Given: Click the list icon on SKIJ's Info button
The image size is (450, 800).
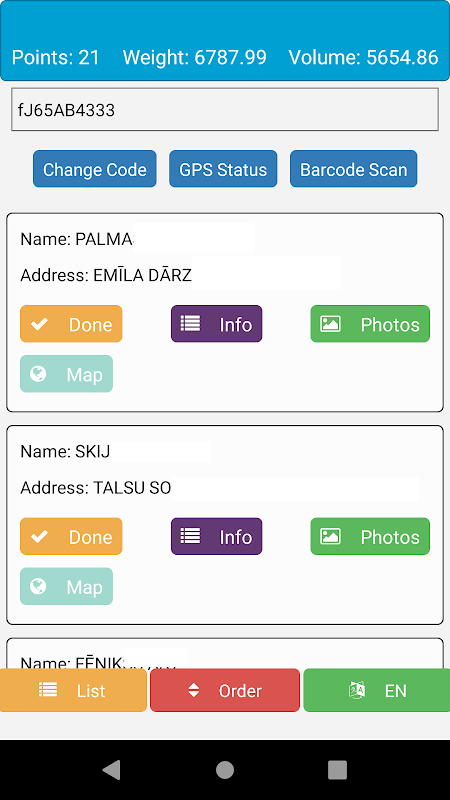Looking at the screenshot, I should (190, 536).
